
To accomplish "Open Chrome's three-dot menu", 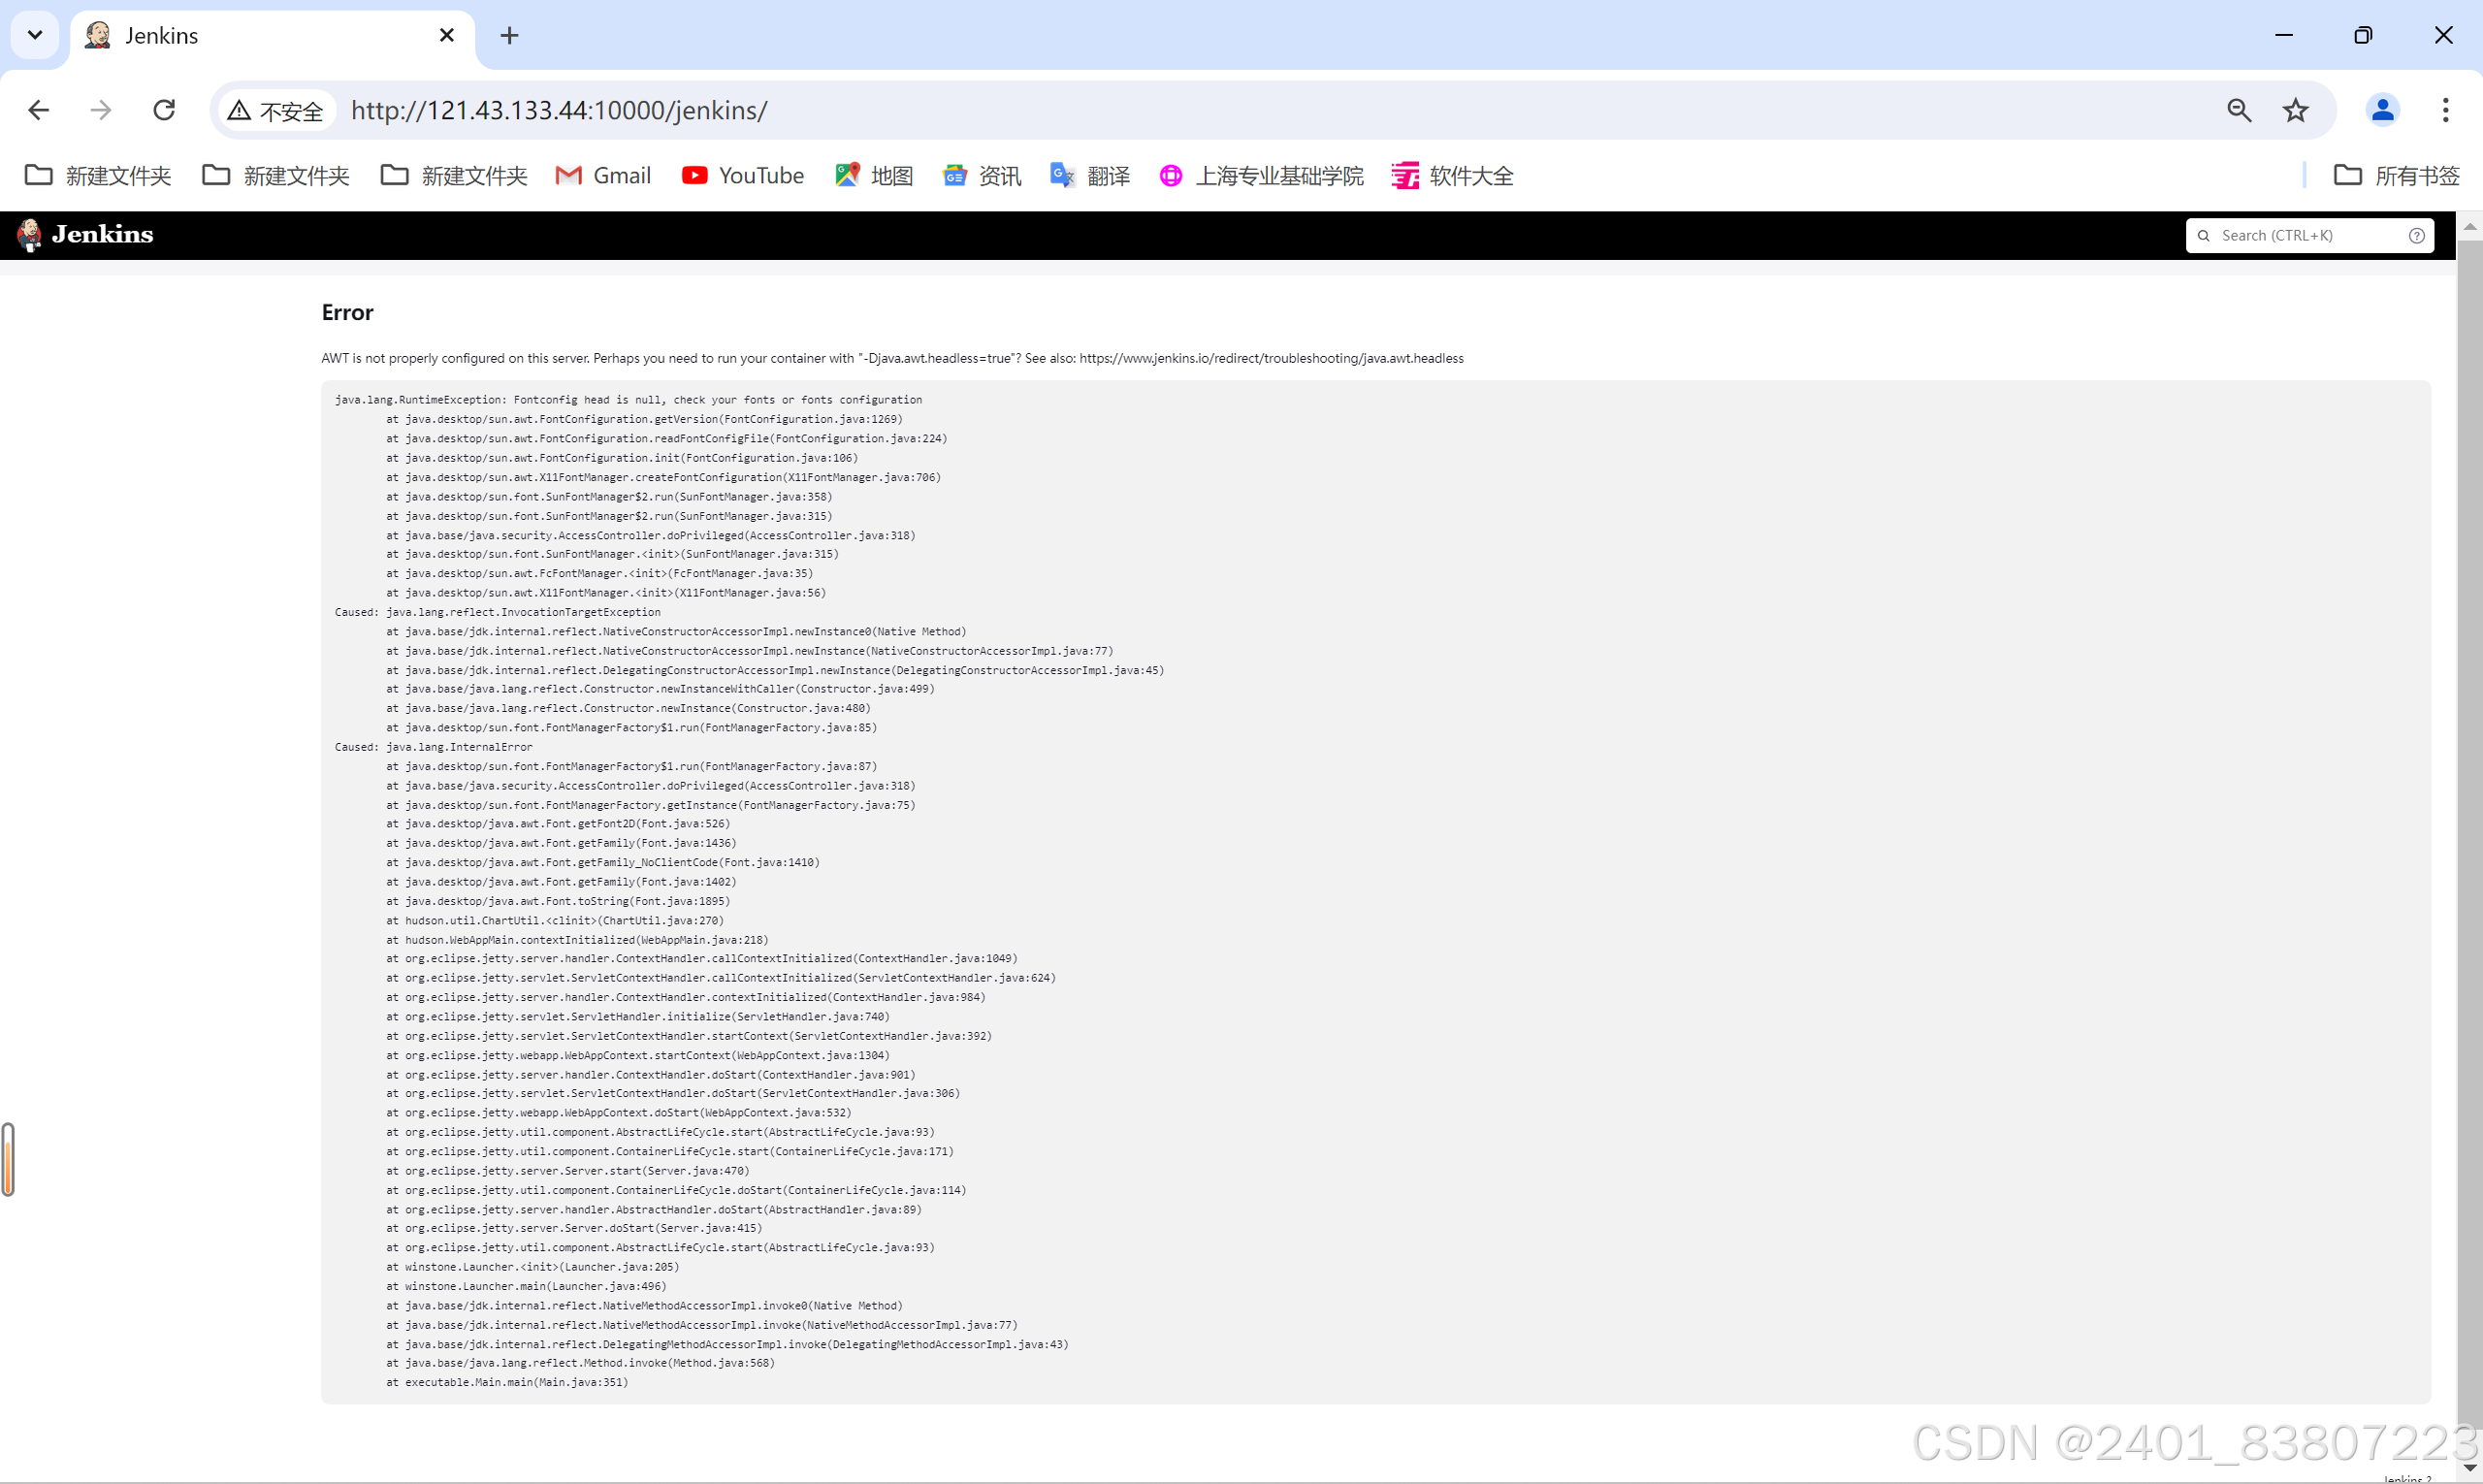I will (2445, 110).
